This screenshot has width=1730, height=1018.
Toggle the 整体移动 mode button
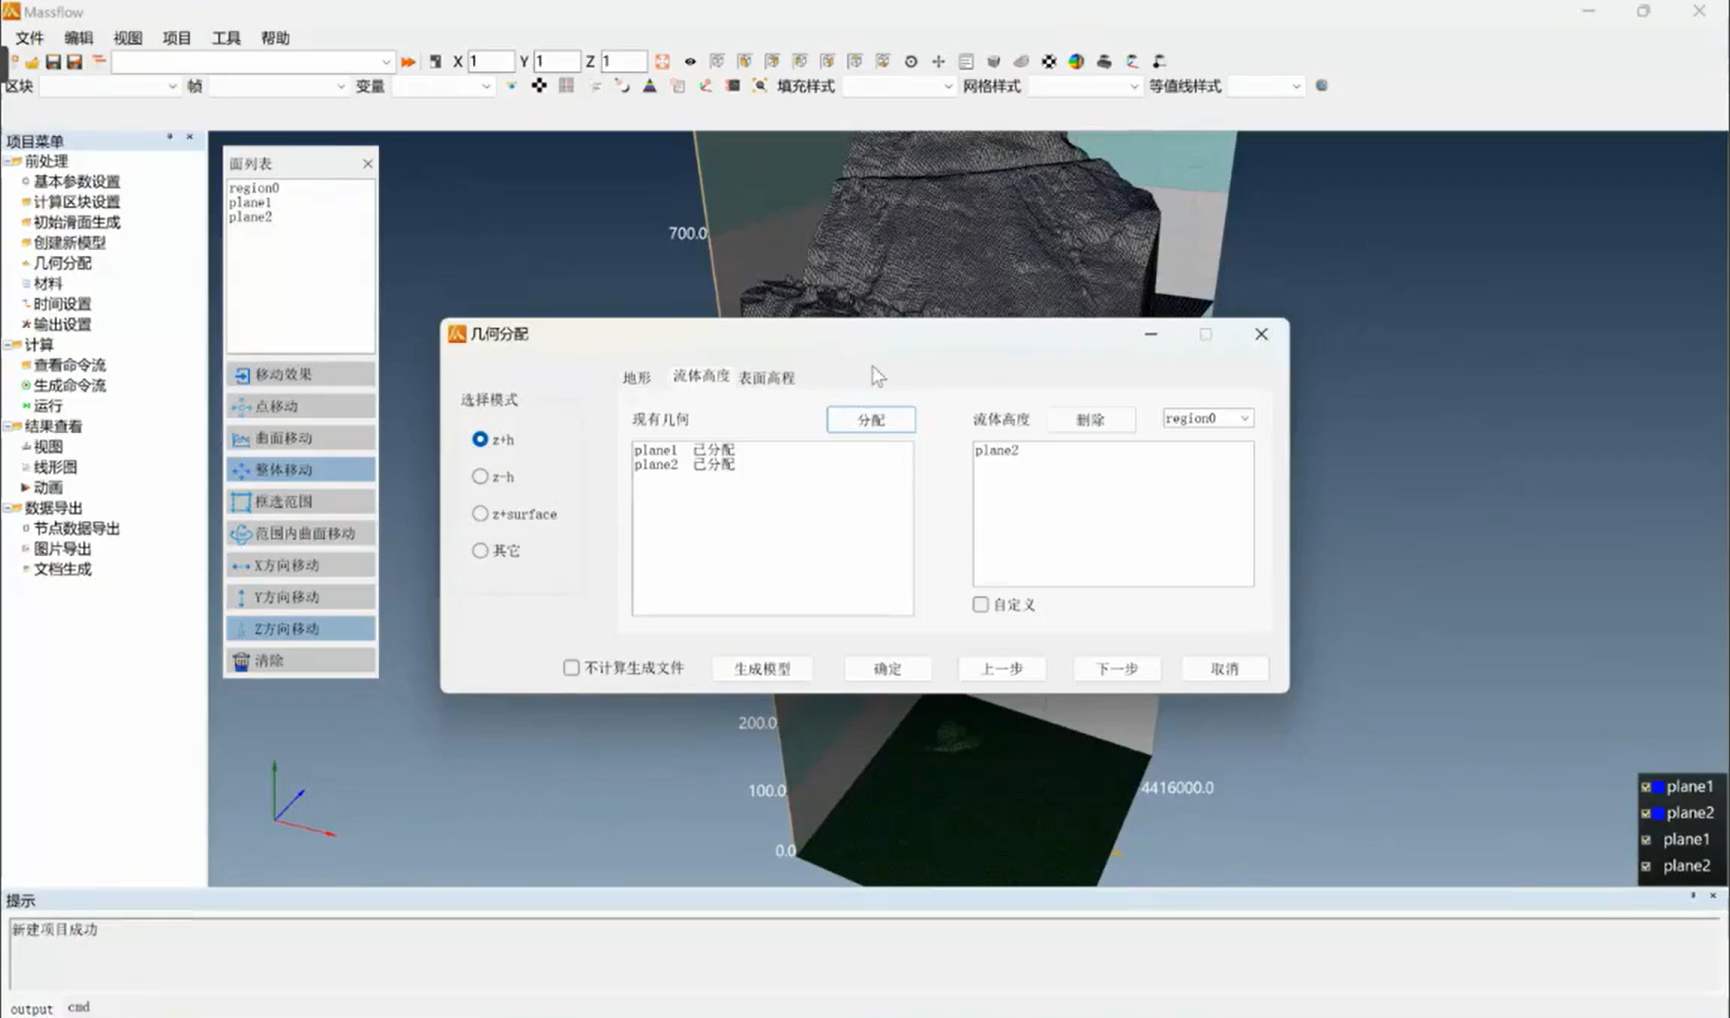[301, 469]
